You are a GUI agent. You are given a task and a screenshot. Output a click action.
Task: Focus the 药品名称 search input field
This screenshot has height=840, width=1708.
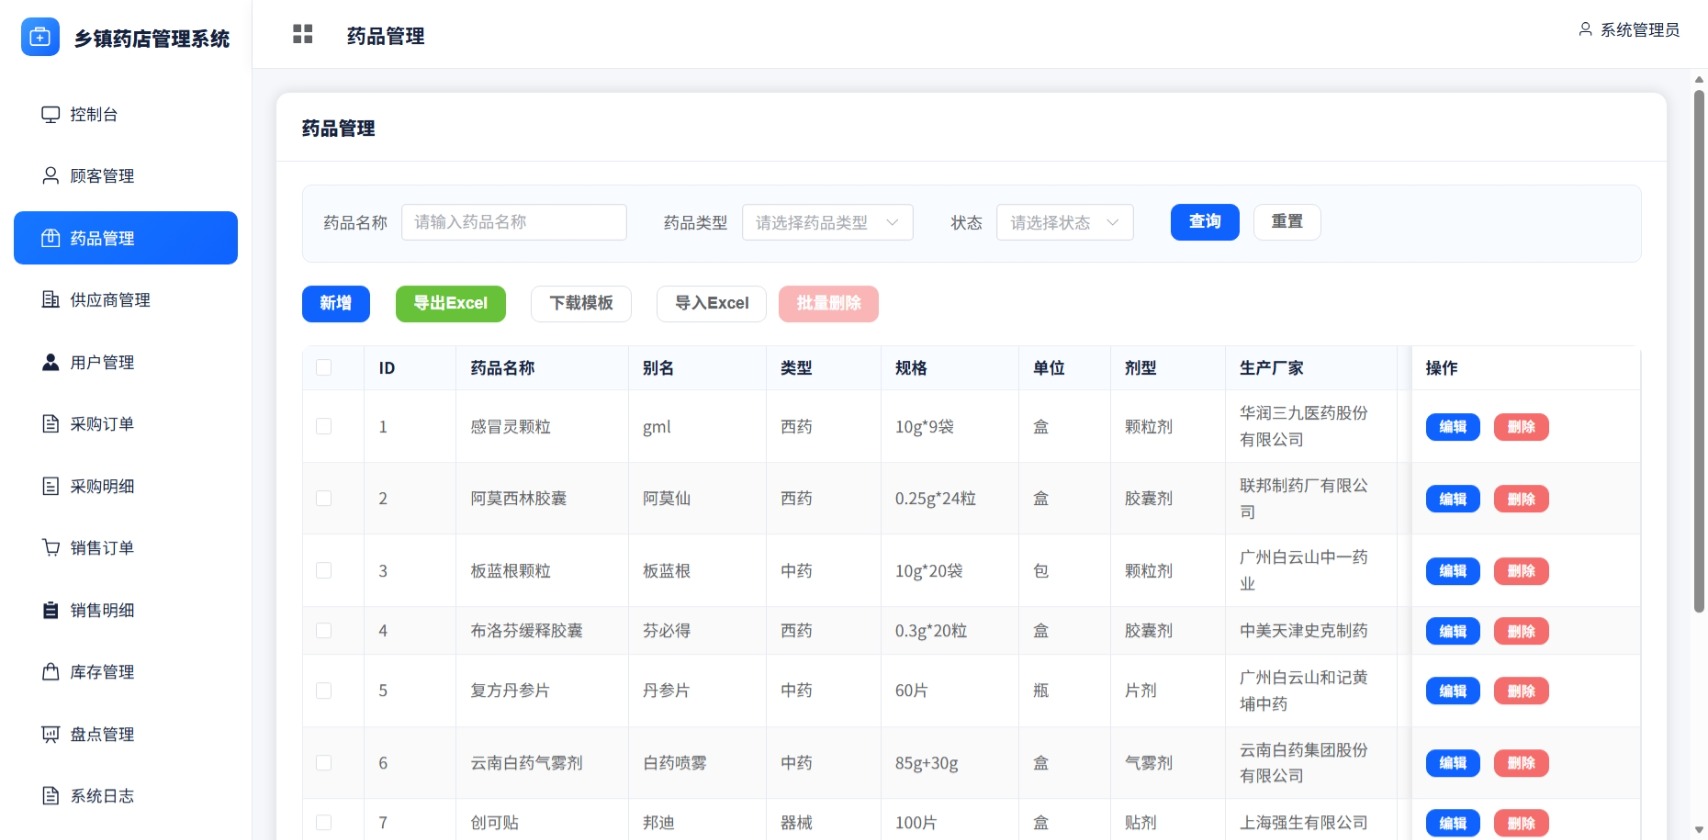click(514, 222)
